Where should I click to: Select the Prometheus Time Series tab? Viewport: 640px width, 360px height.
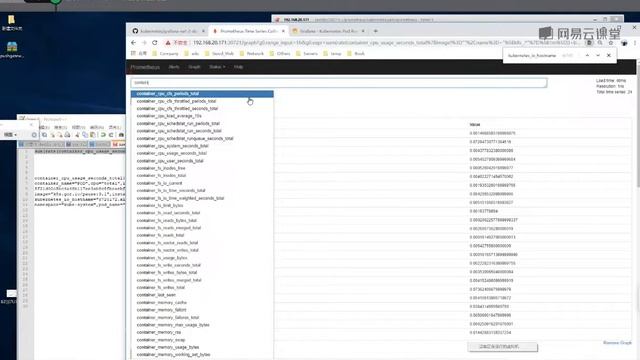[248, 31]
